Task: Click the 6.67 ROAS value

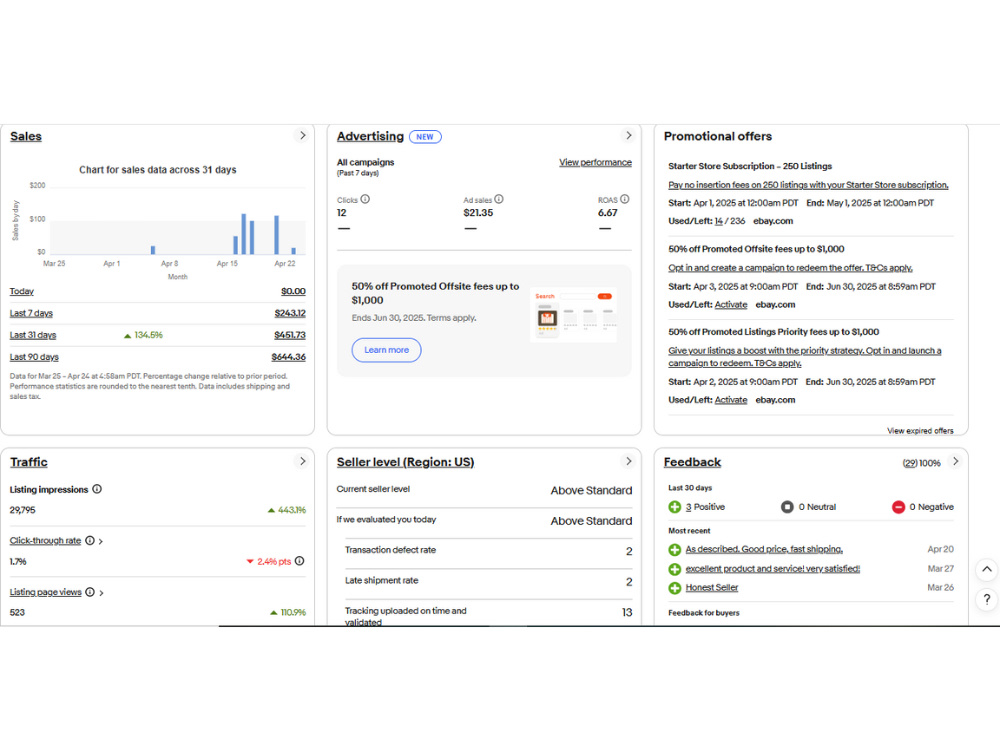Action: 608,213
